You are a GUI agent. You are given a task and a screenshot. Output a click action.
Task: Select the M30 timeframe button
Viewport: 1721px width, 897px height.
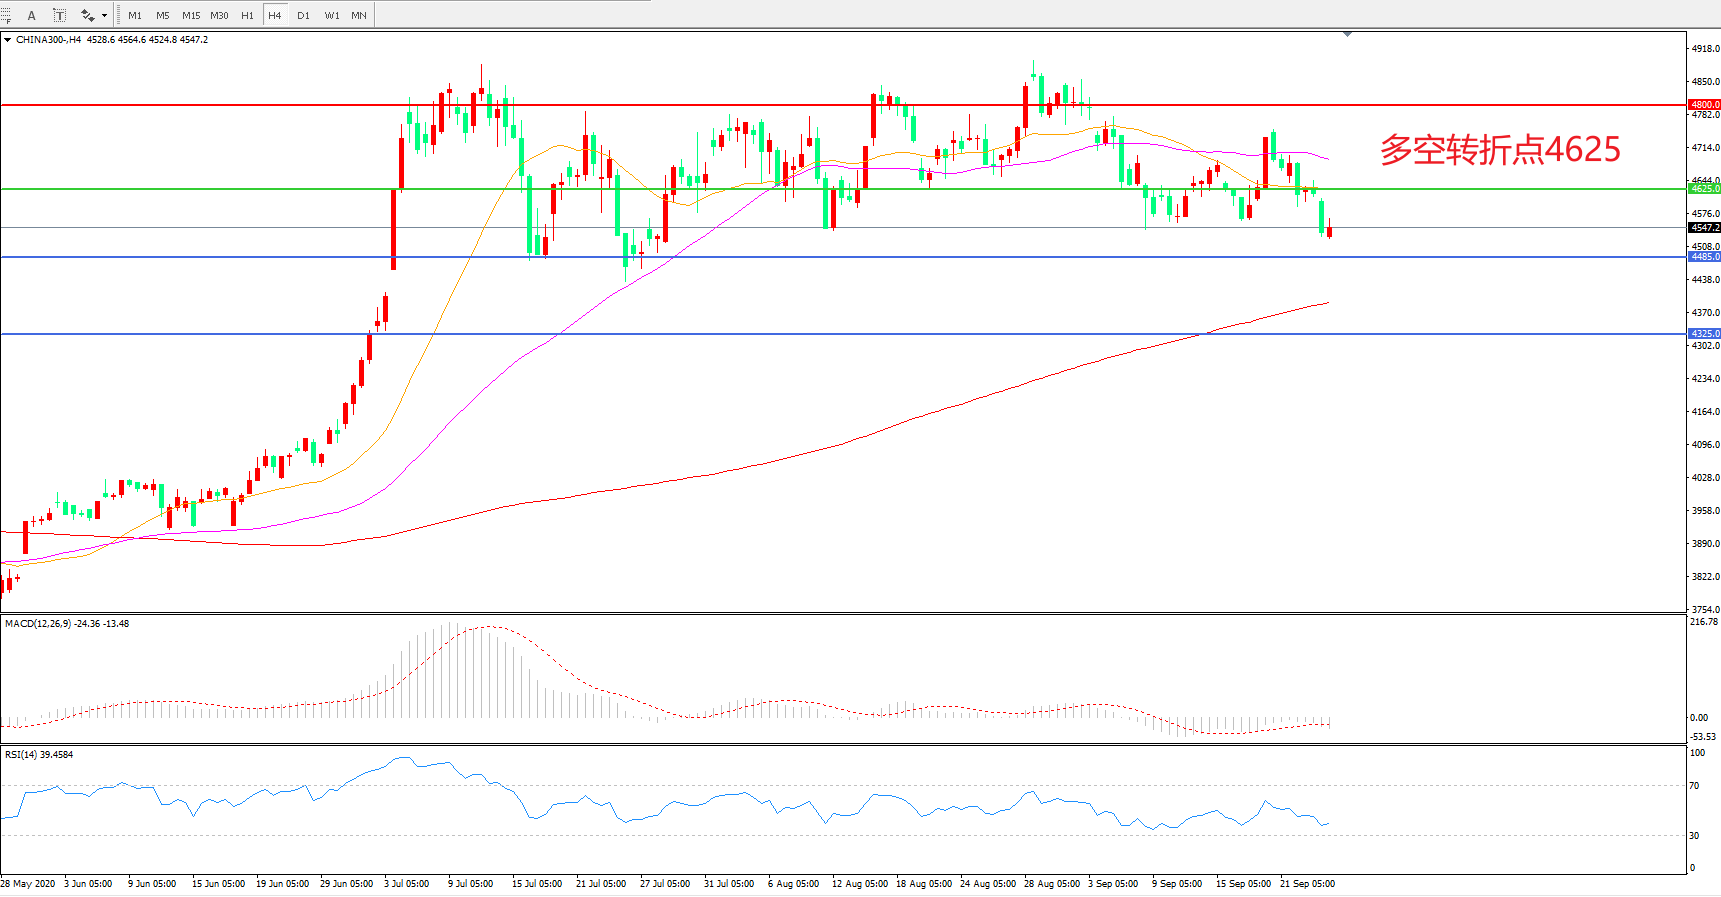point(219,15)
